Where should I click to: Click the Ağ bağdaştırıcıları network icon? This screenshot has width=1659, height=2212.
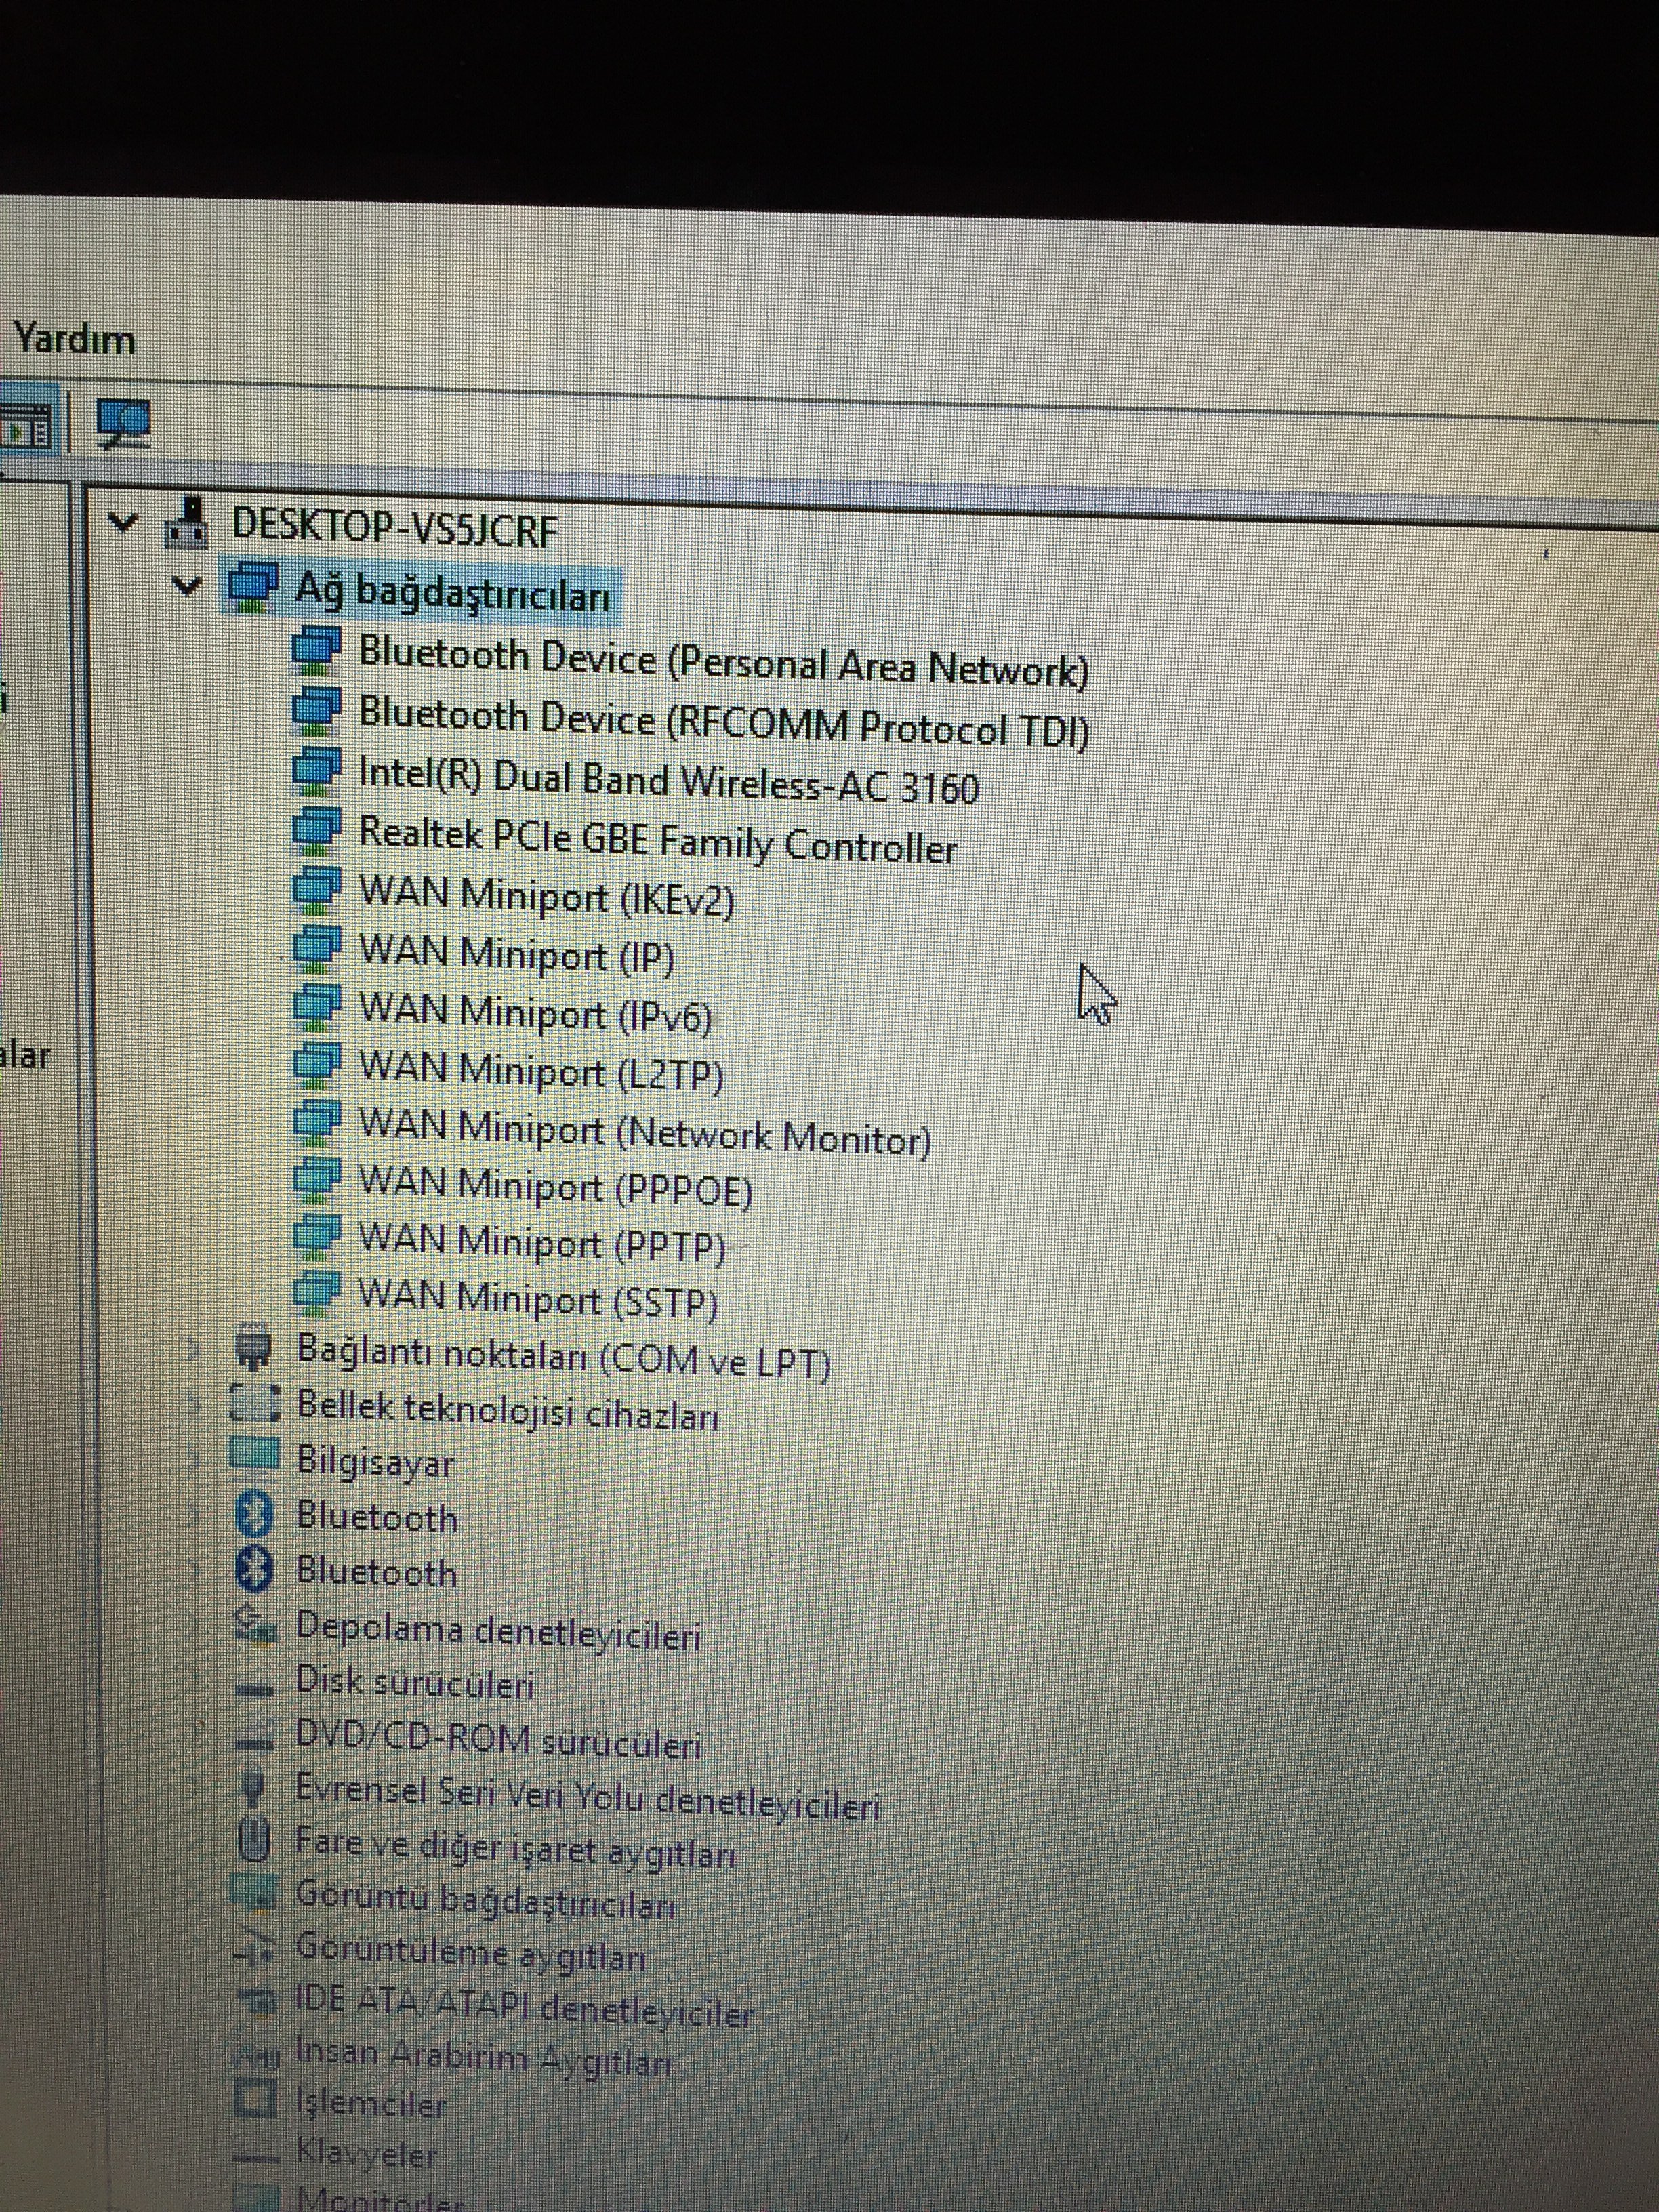coord(253,586)
